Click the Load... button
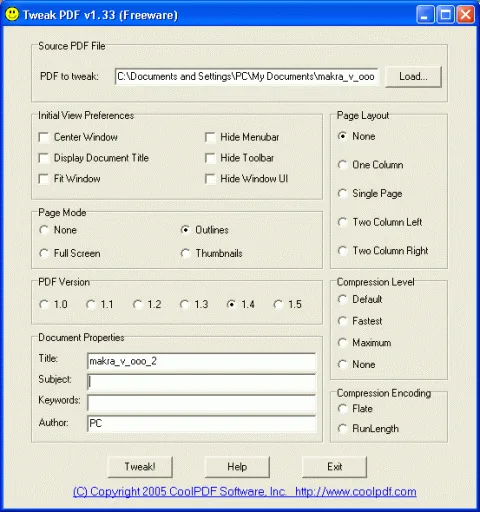Image resolution: width=480 pixels, height=512 pixels. (413, 77)
